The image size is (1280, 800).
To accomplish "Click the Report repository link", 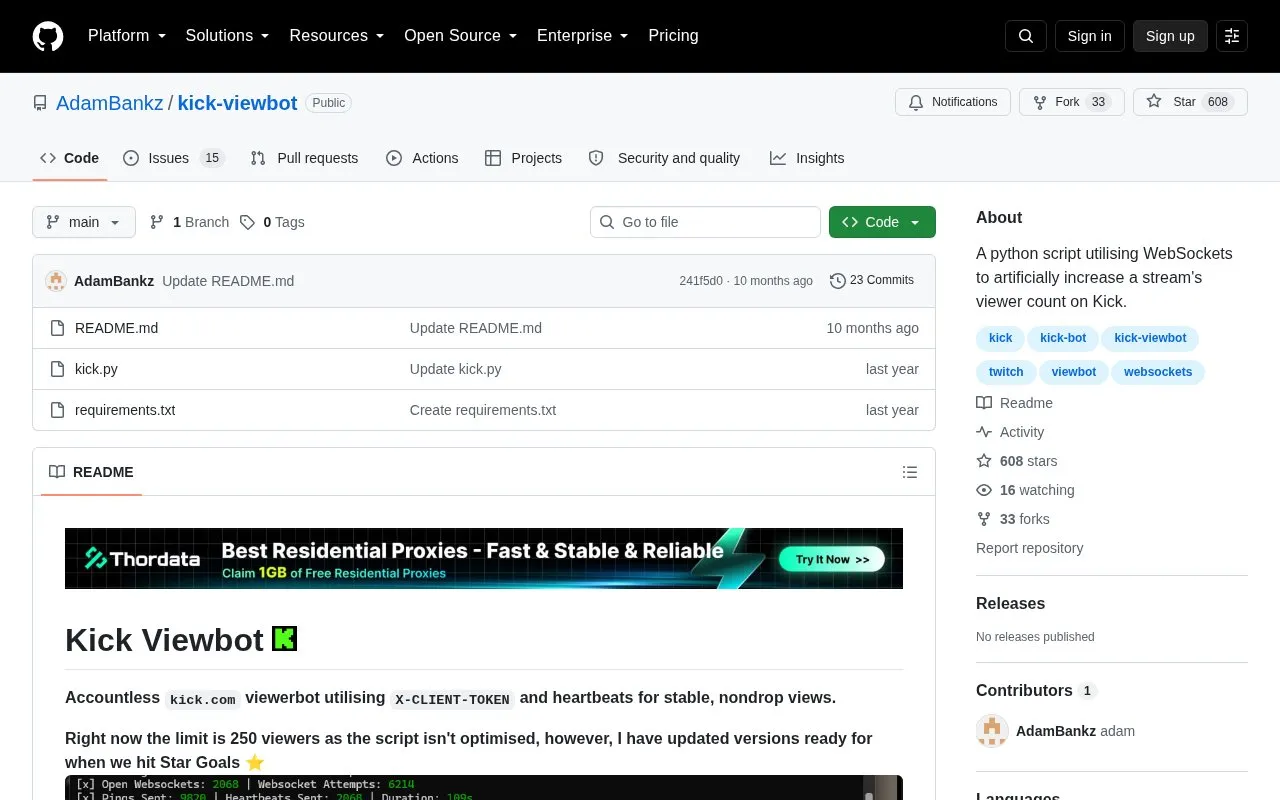I will tap(1029, 548).
